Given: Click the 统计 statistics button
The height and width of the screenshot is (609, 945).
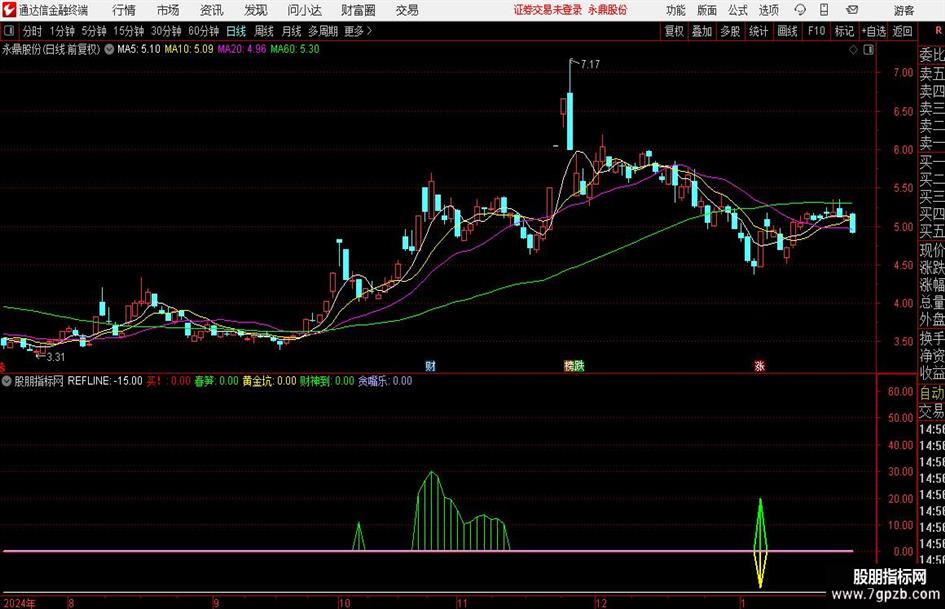Looking at the screenshot, I should tap(758, 31).
